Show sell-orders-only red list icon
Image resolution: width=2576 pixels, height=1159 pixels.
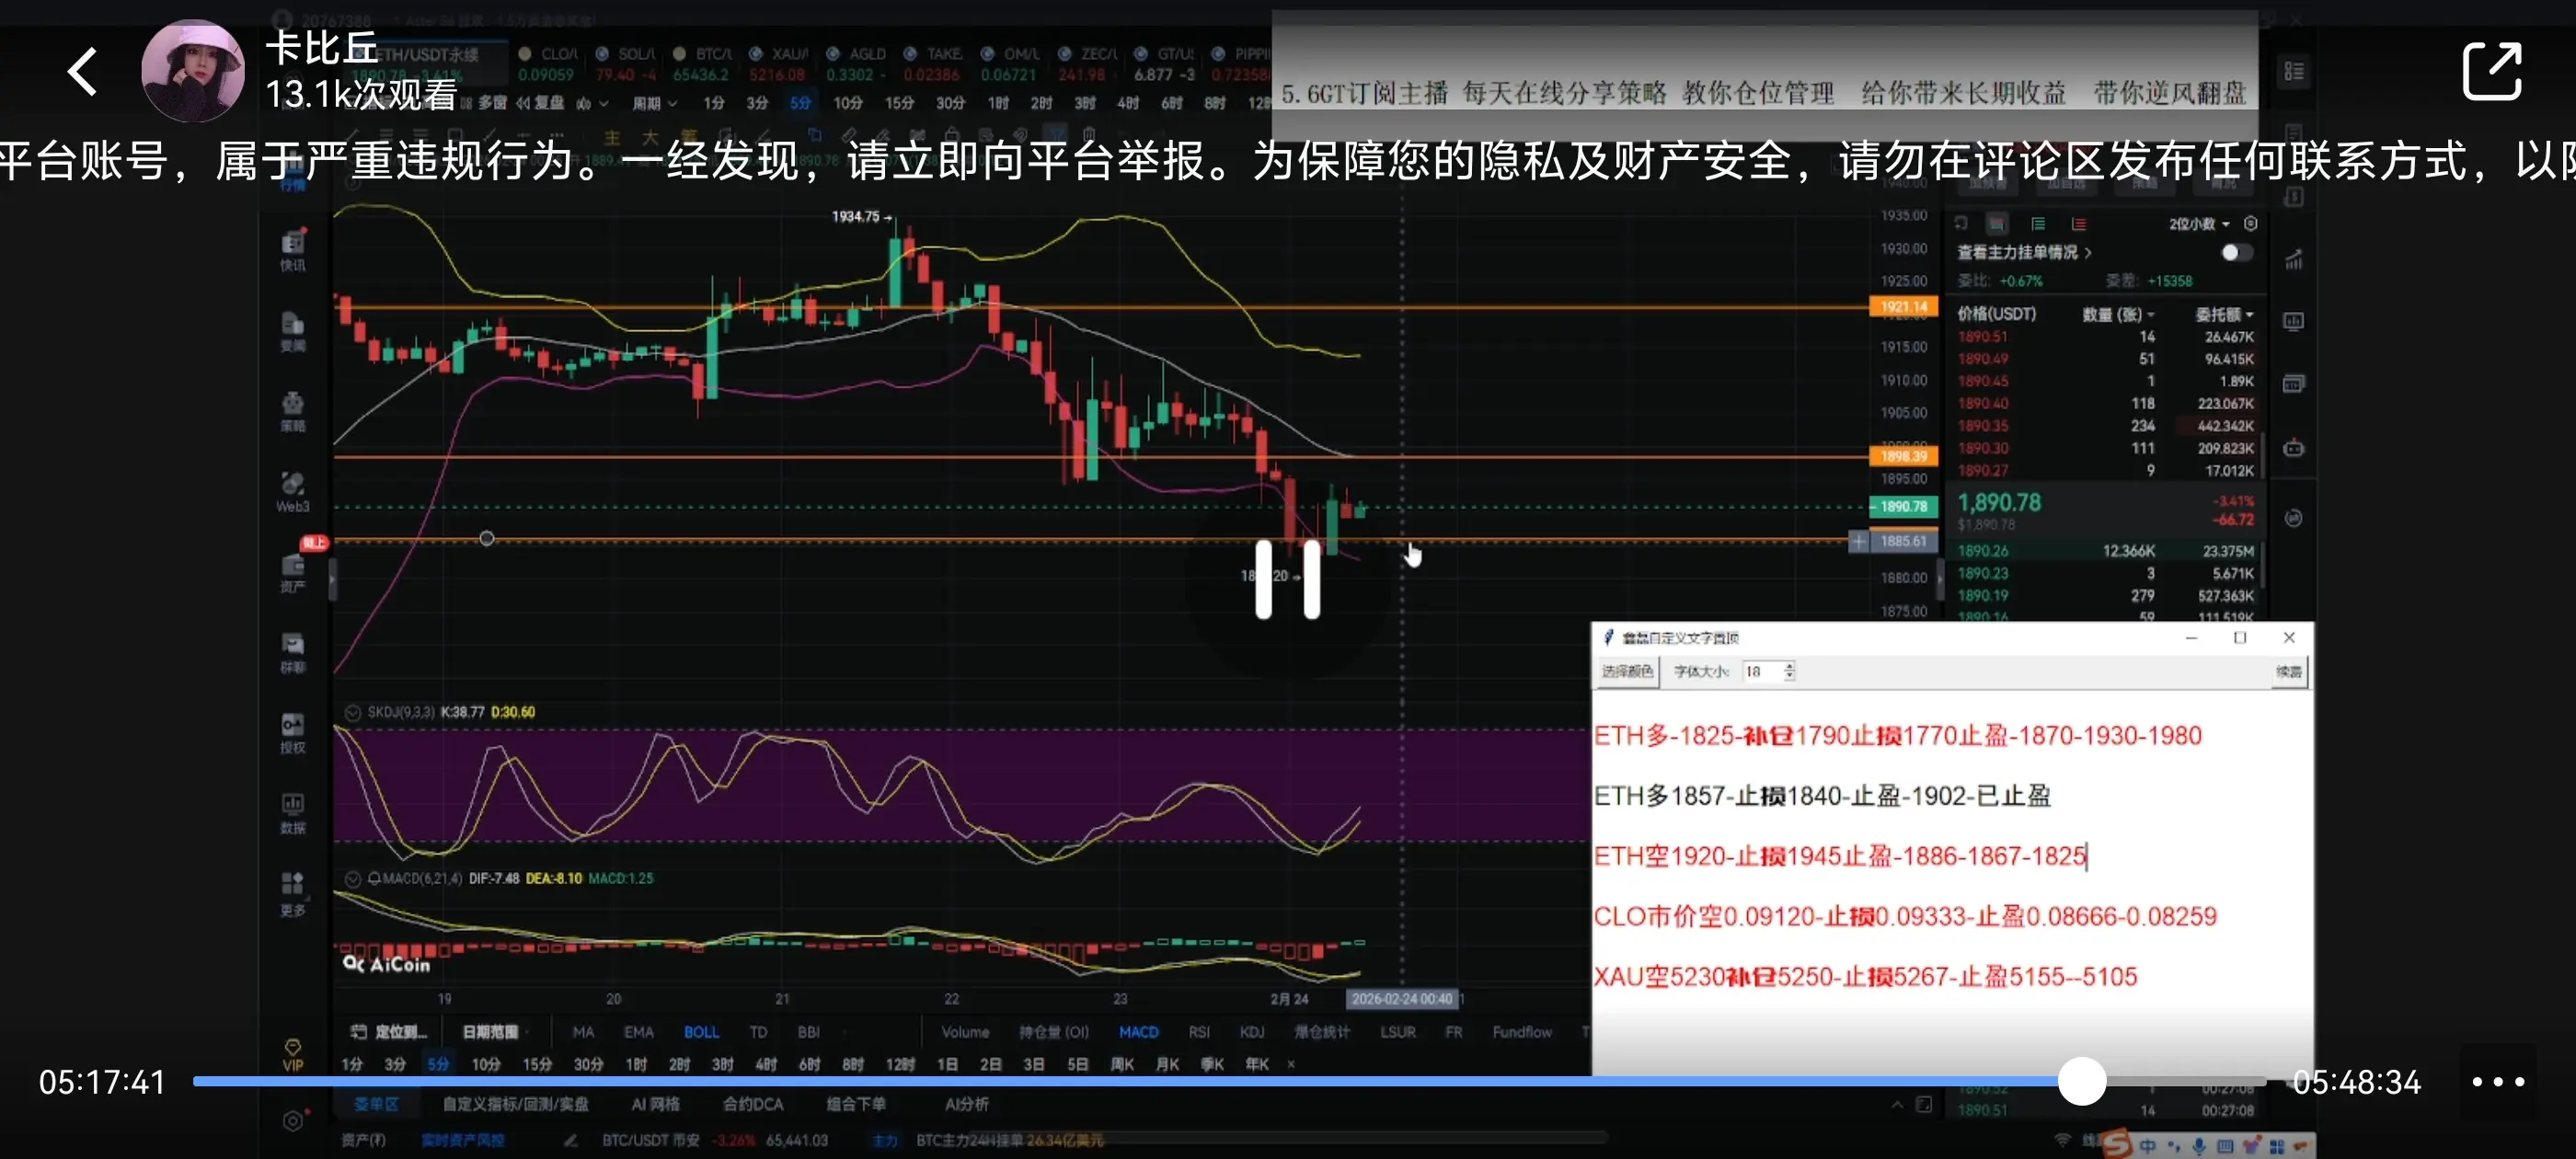point(2079,224)
